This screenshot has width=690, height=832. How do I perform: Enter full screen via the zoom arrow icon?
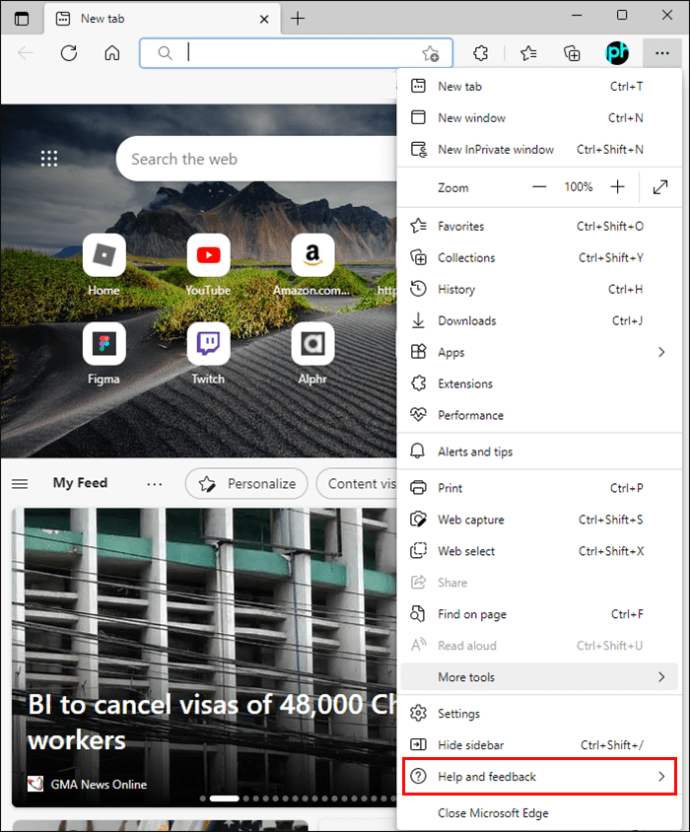(x=660, y=187)
